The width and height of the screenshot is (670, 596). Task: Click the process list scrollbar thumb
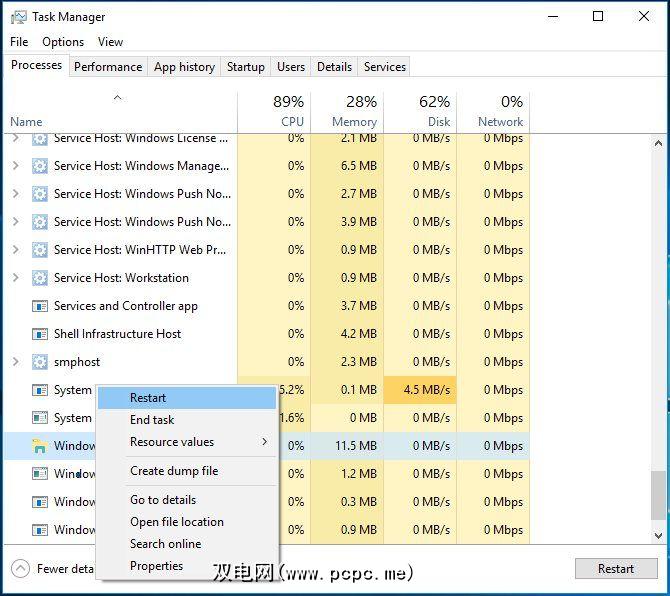pos(658,496)
